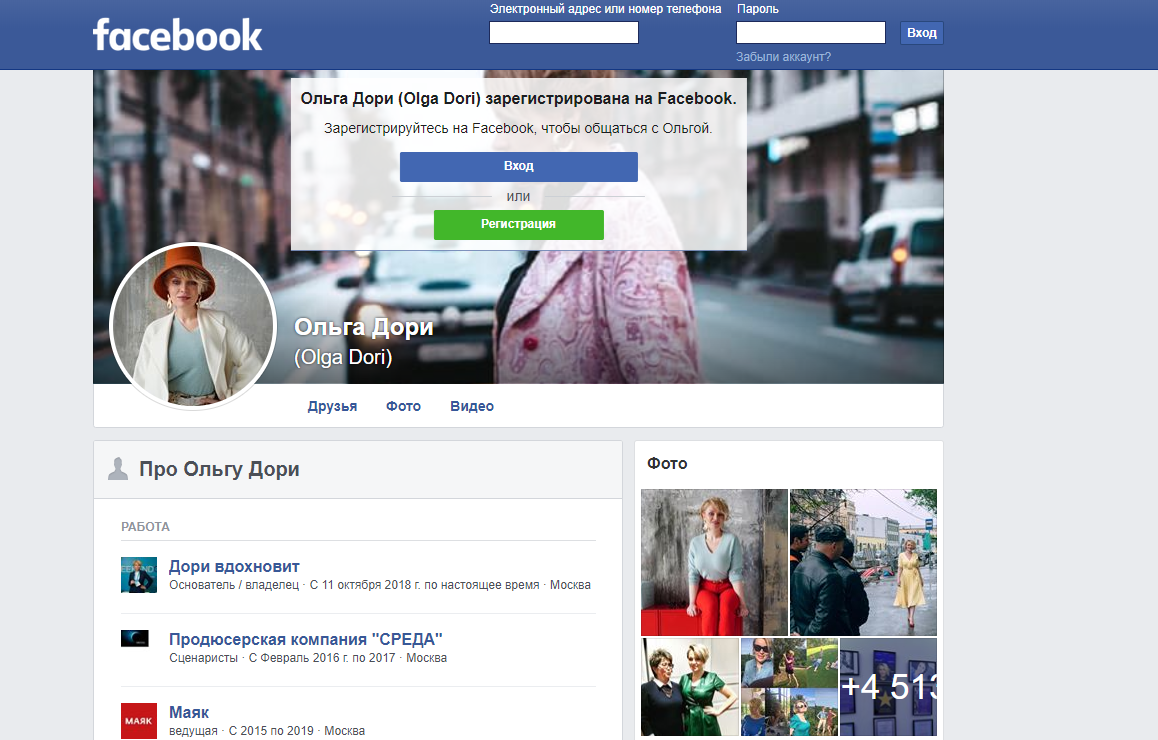Click the text Сценаристы
Screen dimensions: 1158x740
[204, 658]
